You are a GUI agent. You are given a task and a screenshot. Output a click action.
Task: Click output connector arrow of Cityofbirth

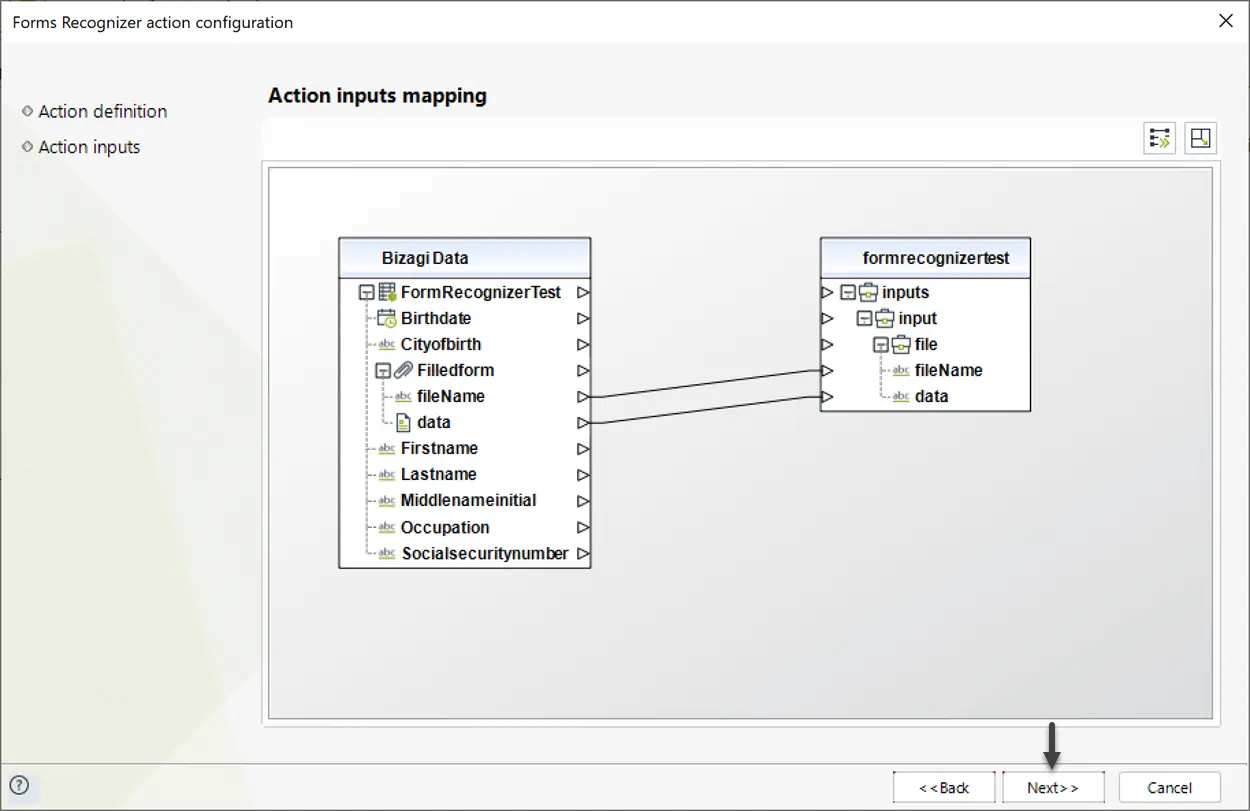click(x=583, y=345)
